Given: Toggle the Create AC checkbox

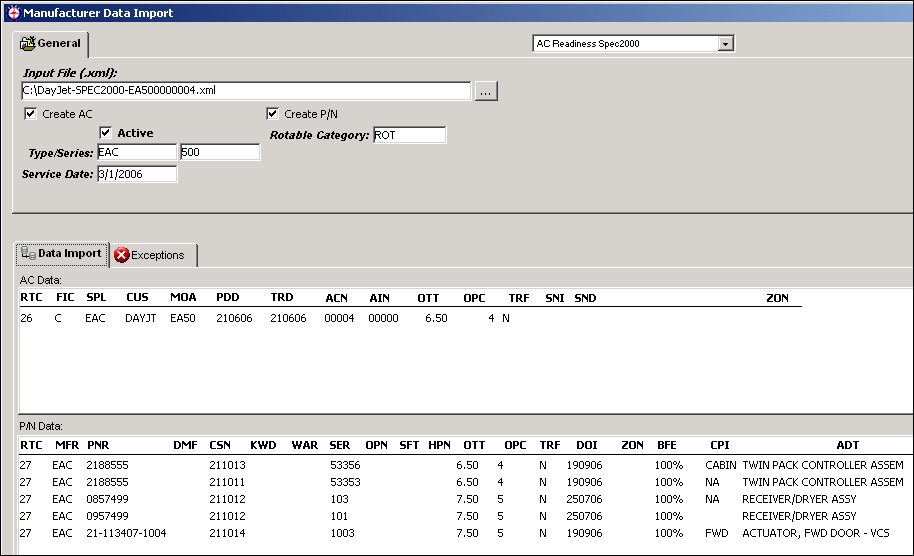Looking at the screenshot, I should pyautogui.click(x=30, y=114).
